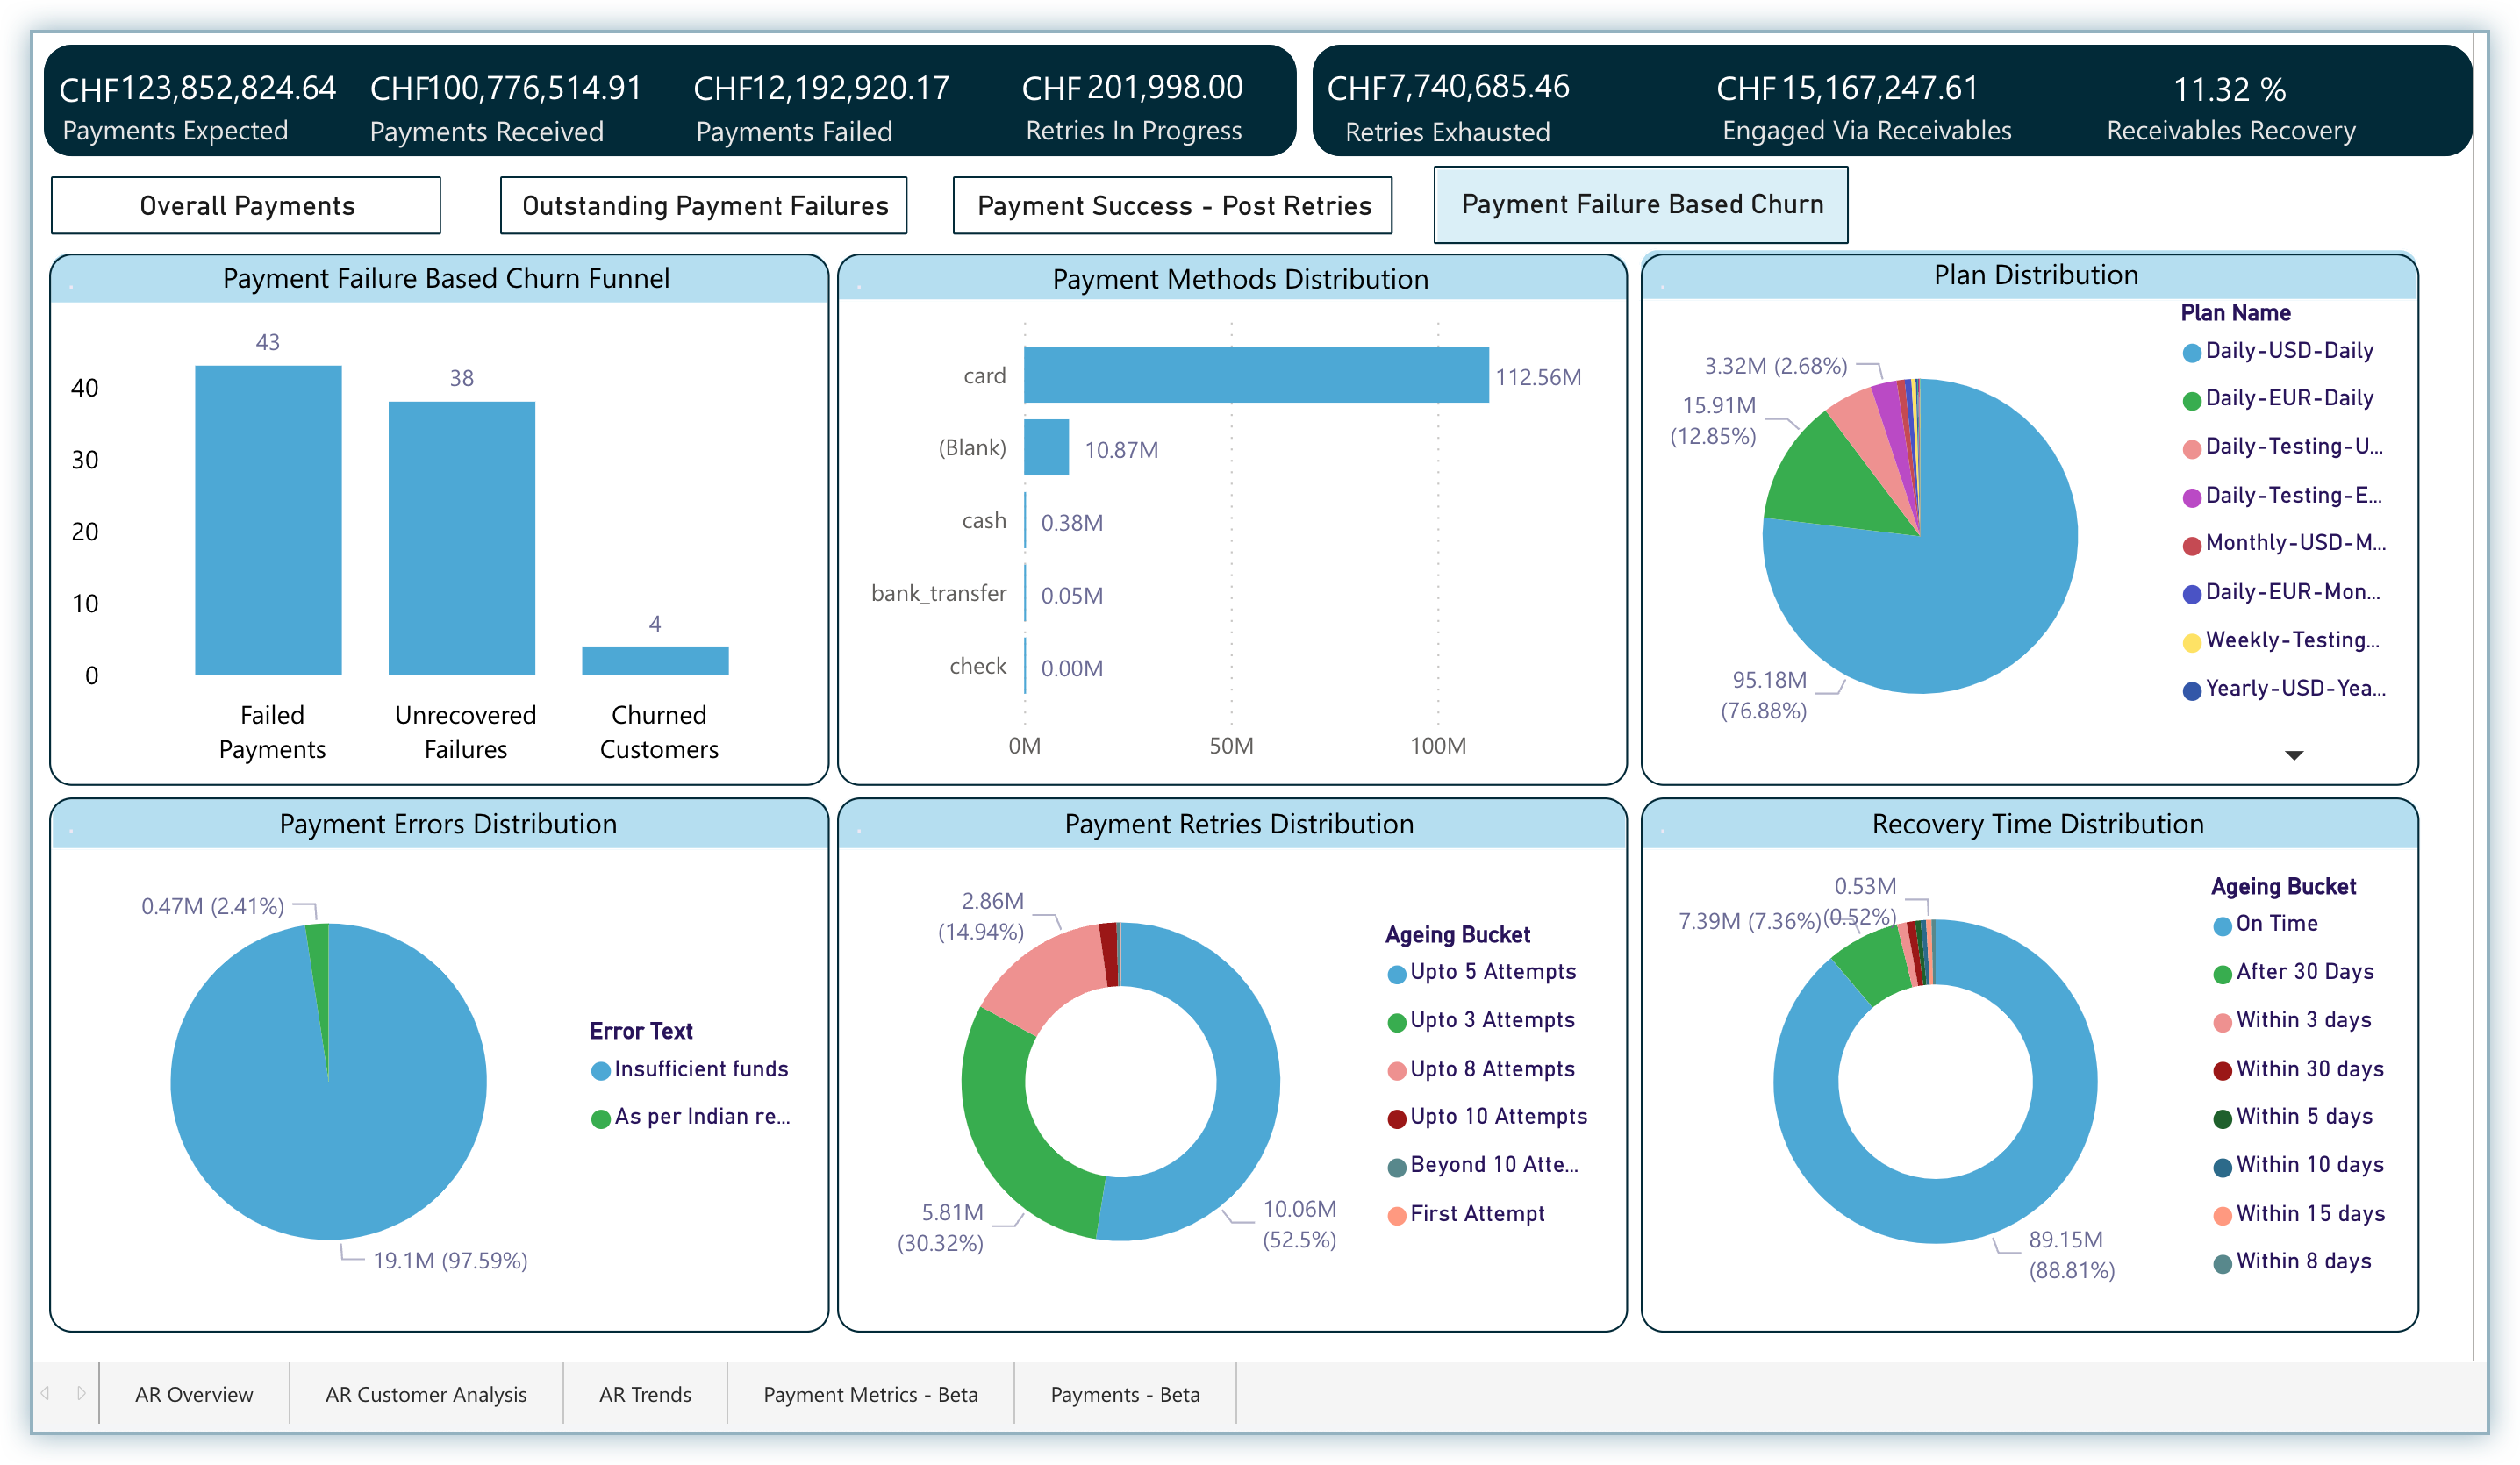
Task: Select Within 3 days legend item
Action: [2292, 1020]
